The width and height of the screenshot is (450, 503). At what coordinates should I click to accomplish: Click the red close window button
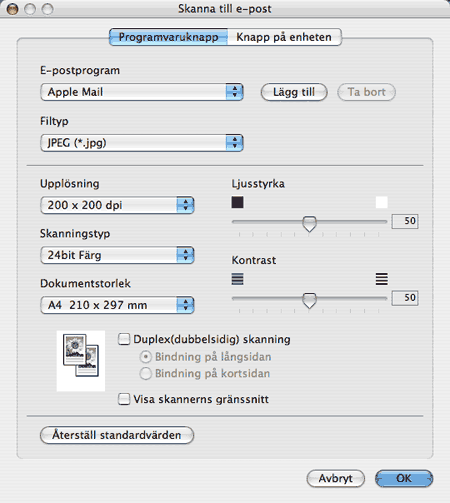pos(13,9)
